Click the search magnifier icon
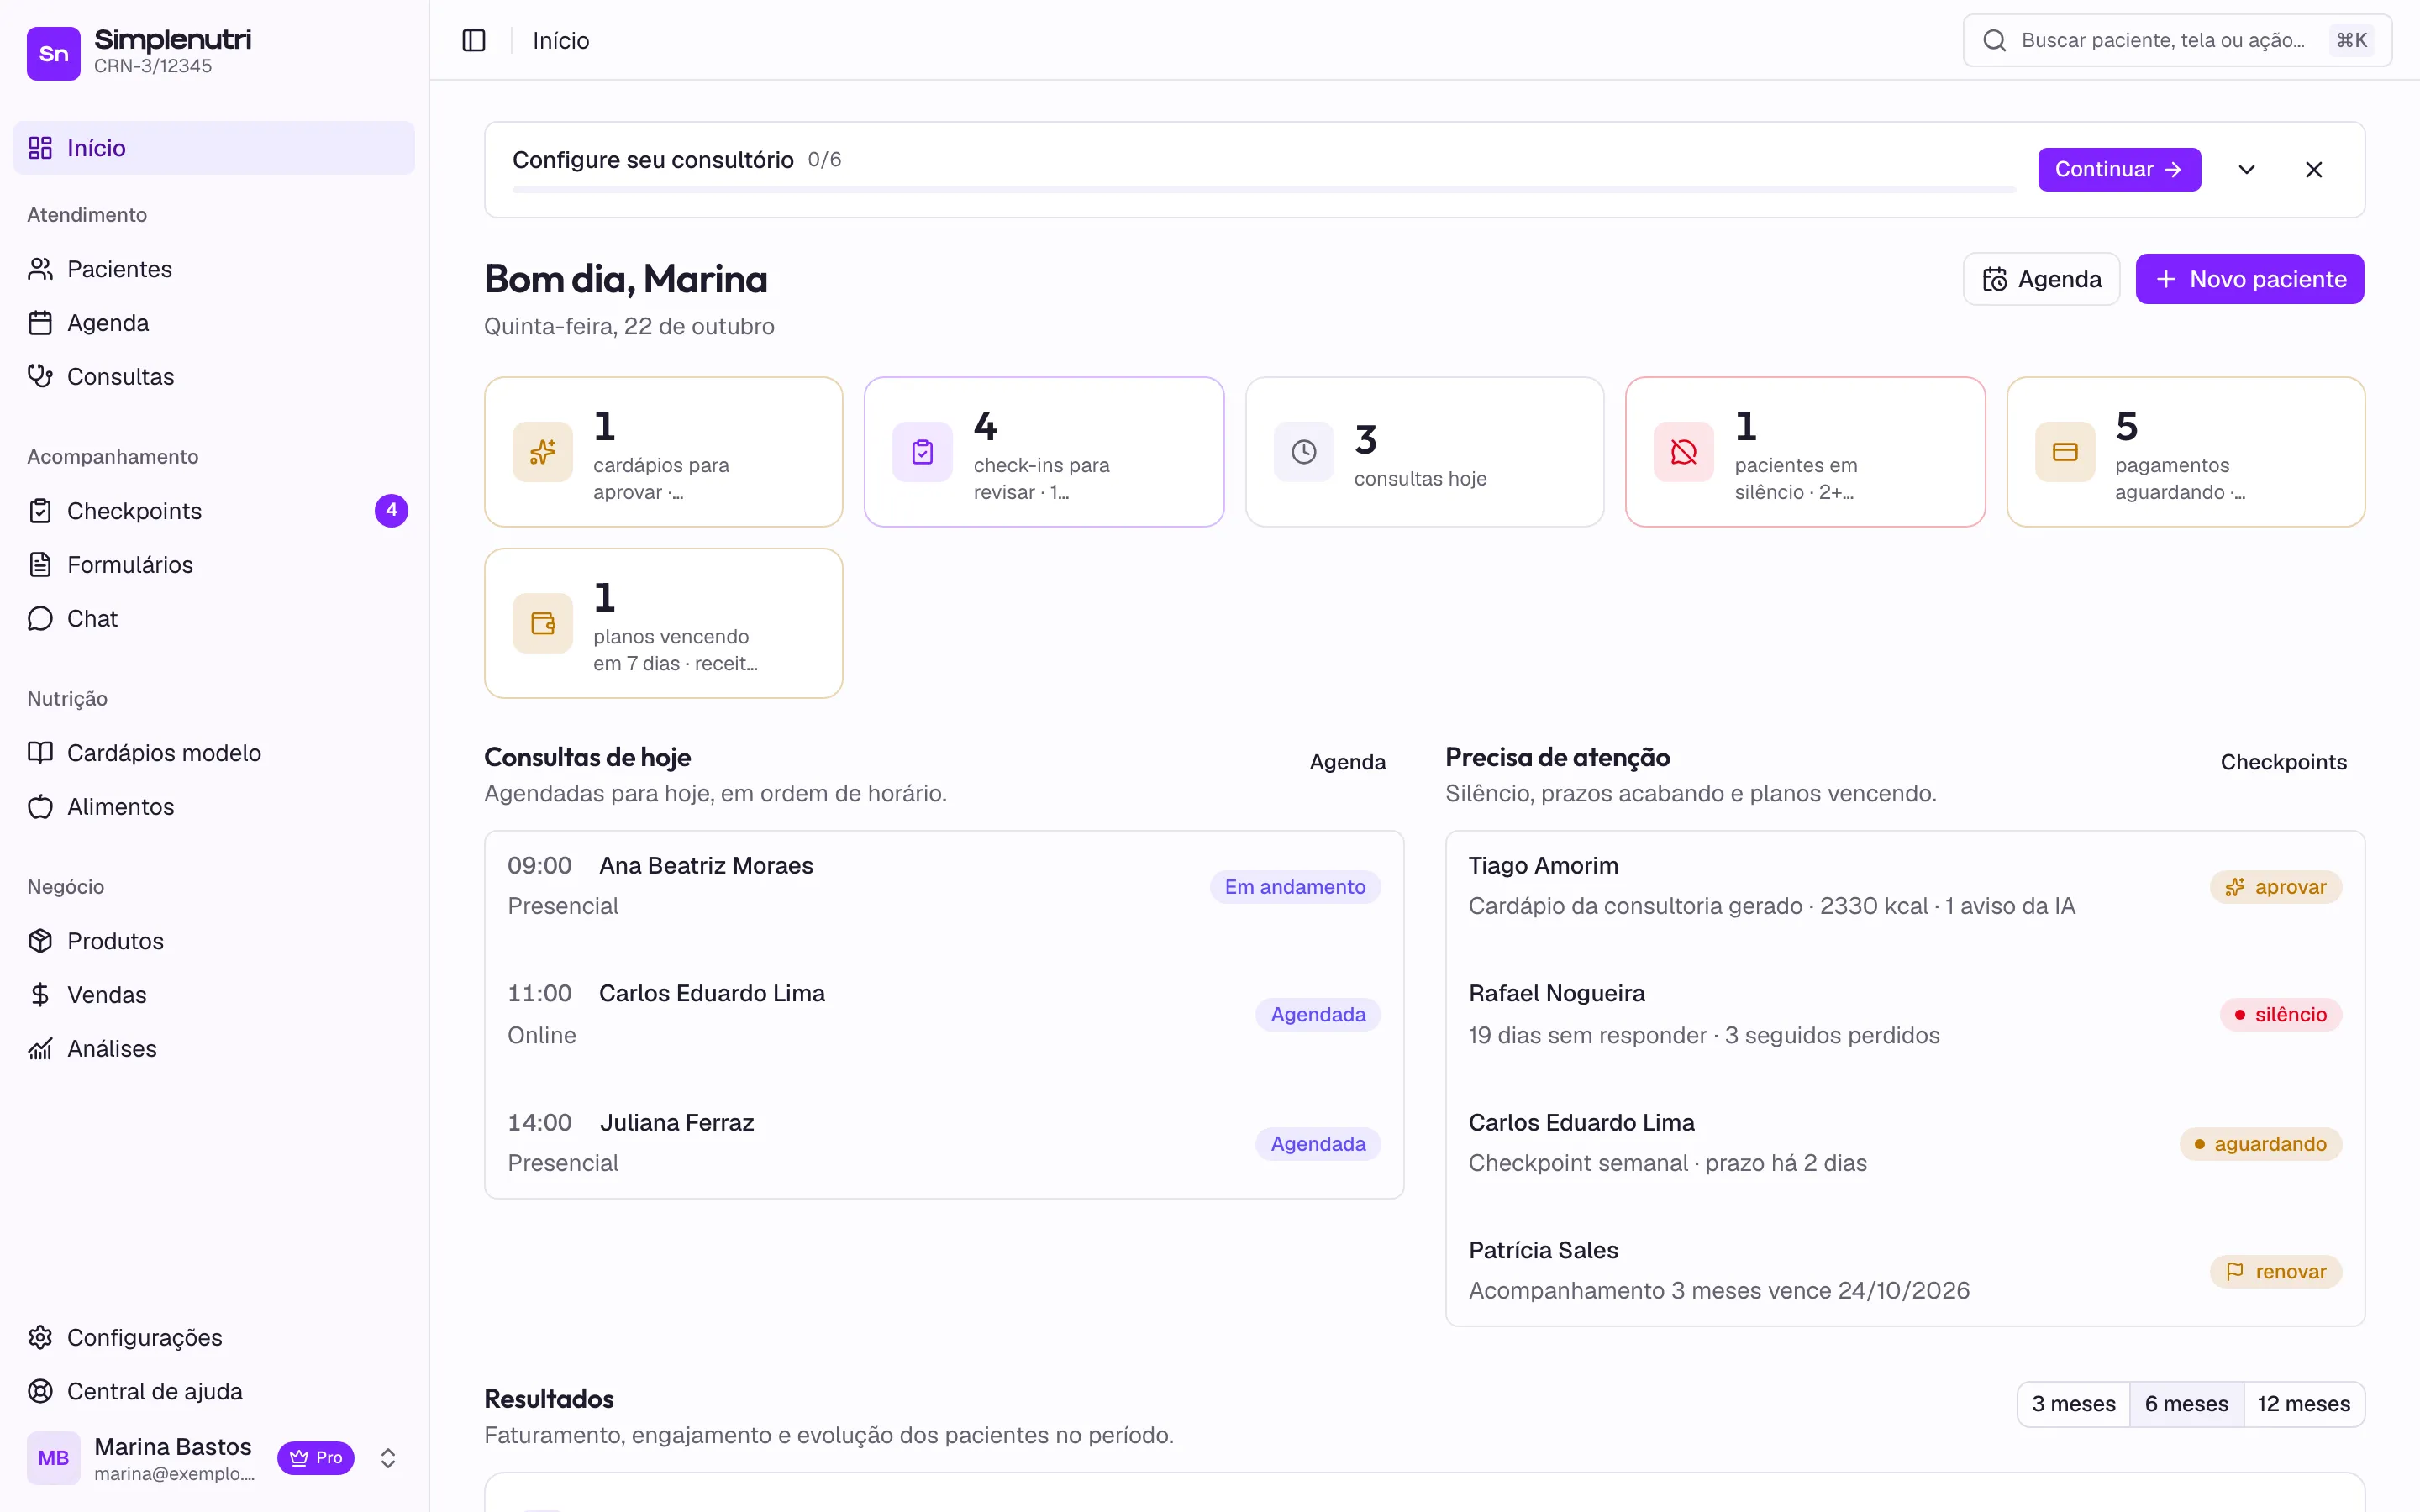This screenshot has height=1512, width=2420. (1994, 40)
